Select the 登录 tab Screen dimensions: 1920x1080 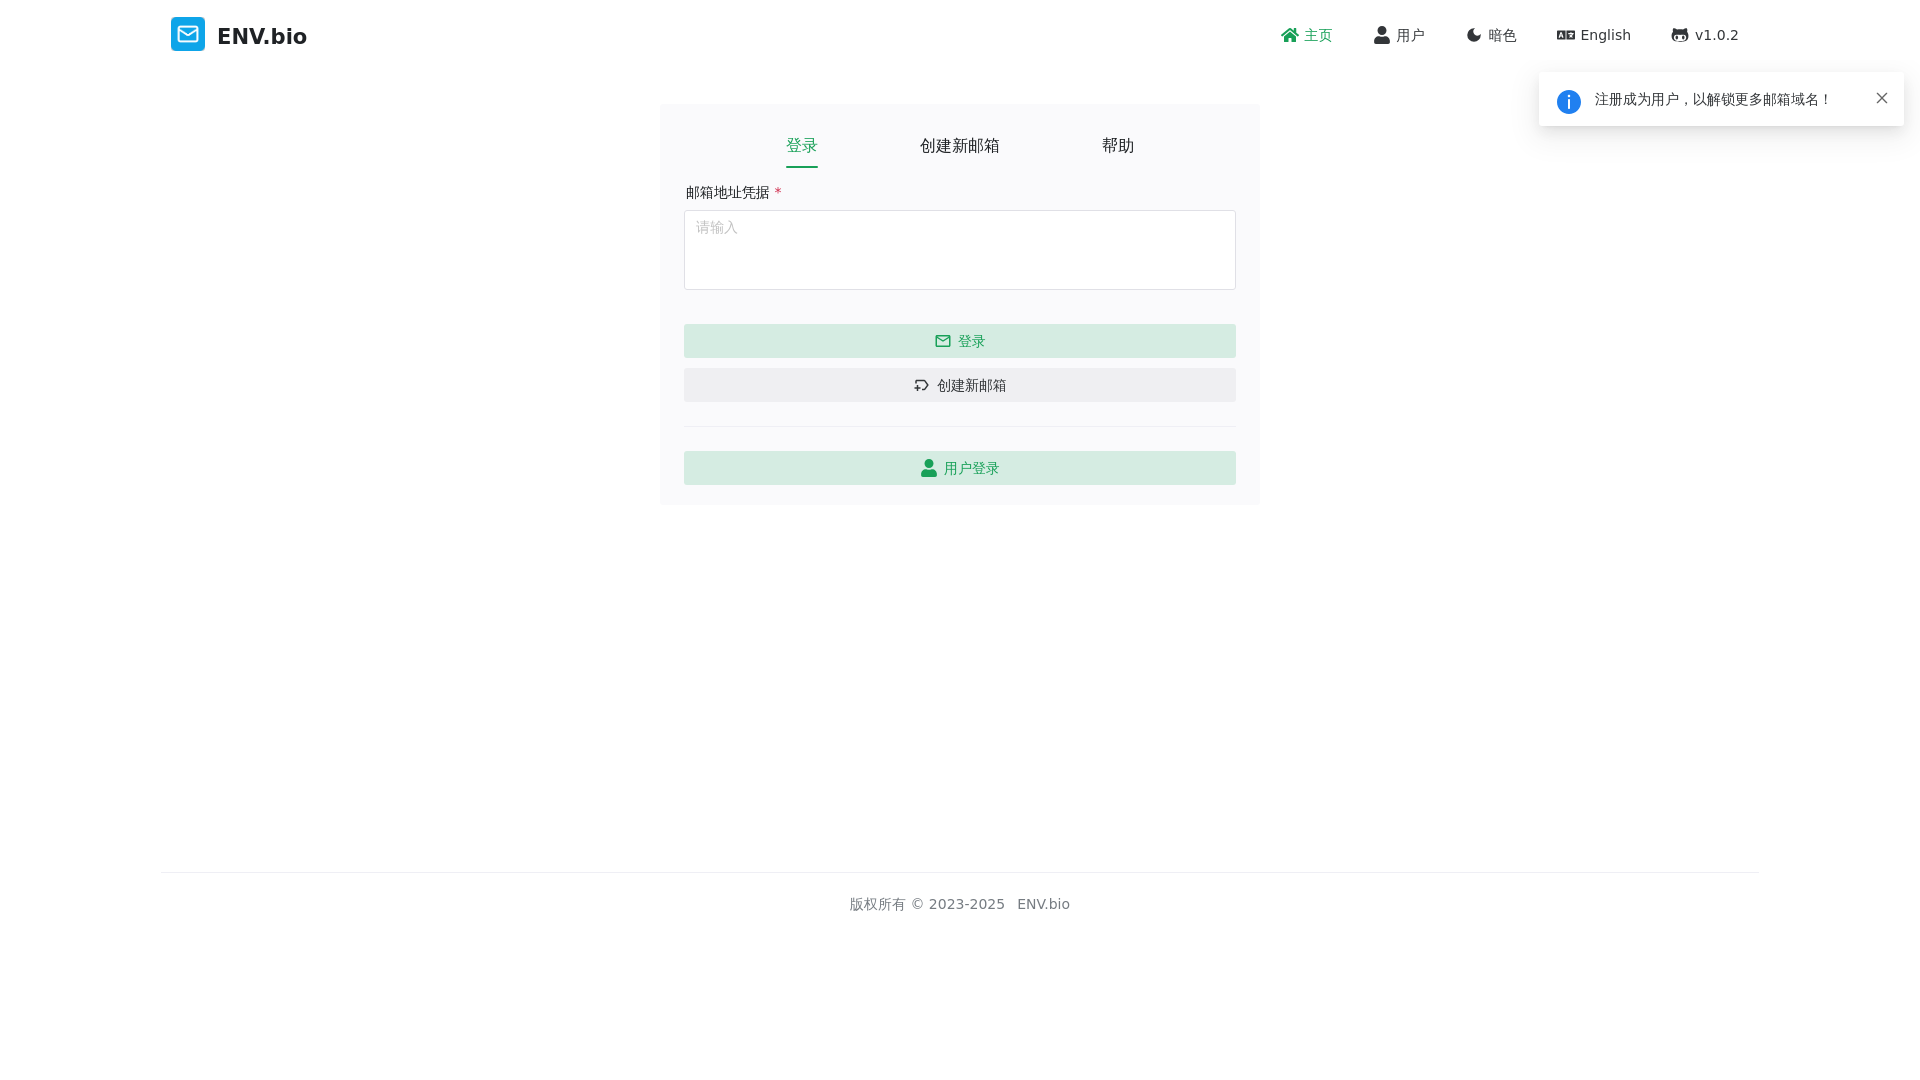click(802, 146)
